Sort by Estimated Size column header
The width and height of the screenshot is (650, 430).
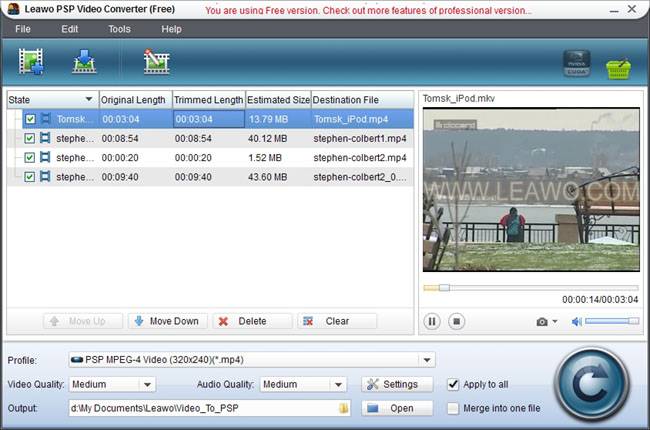click(x=278, y=100)
